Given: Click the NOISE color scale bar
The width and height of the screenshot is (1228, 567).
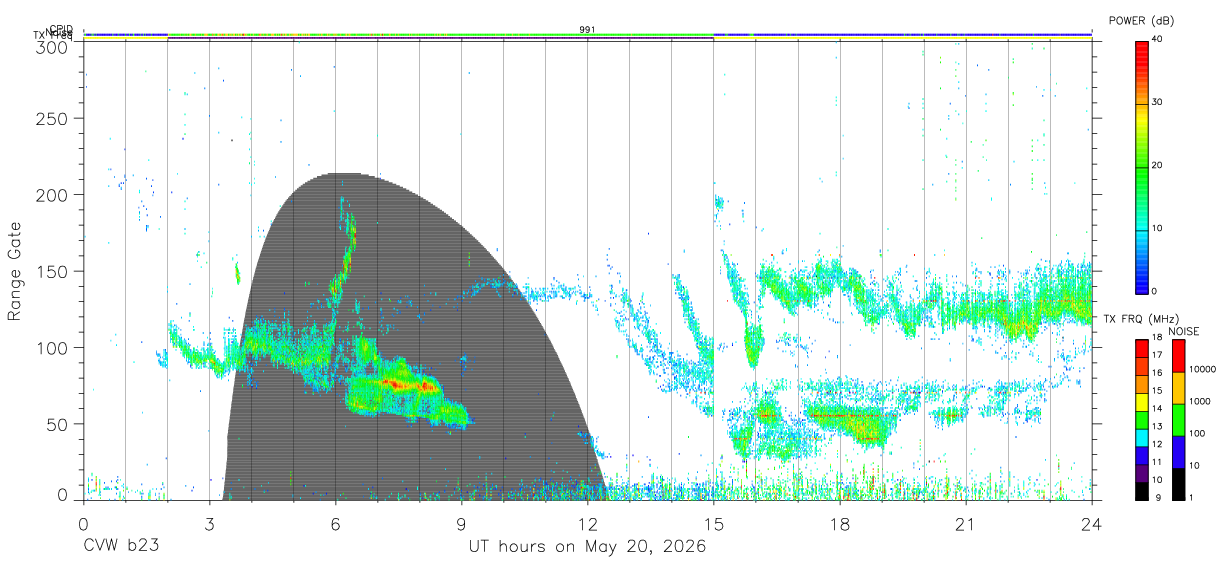Looking at the screenshot, I should 1178,418.
